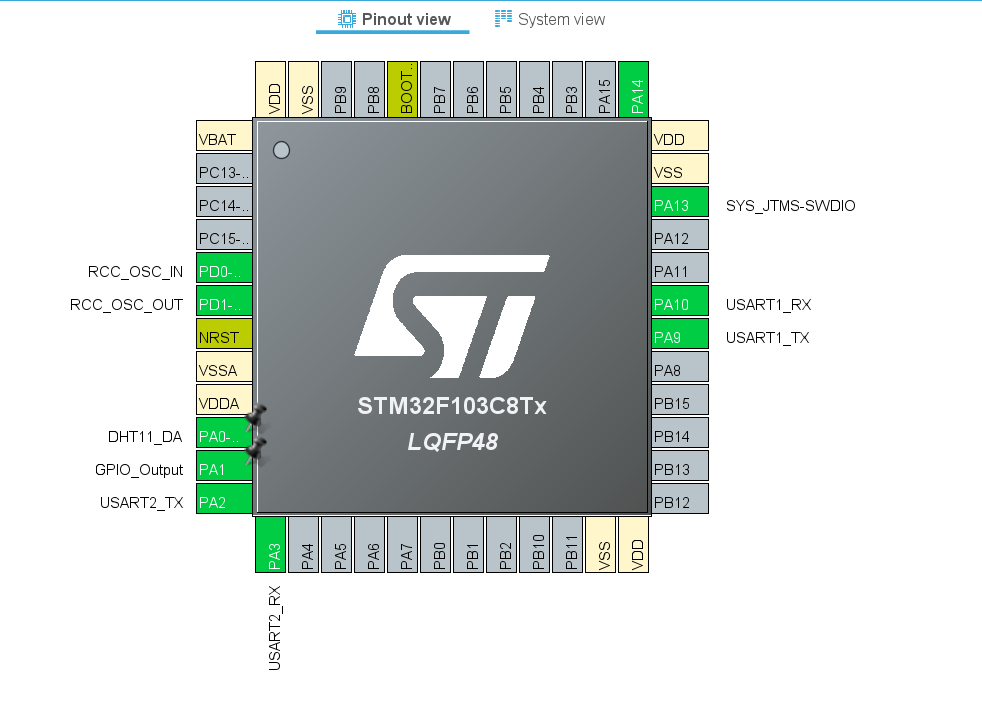Viewport: 982px width, 711px height.
Task: Click the PA3 pin on bottom edge
Action: point(271,544)
